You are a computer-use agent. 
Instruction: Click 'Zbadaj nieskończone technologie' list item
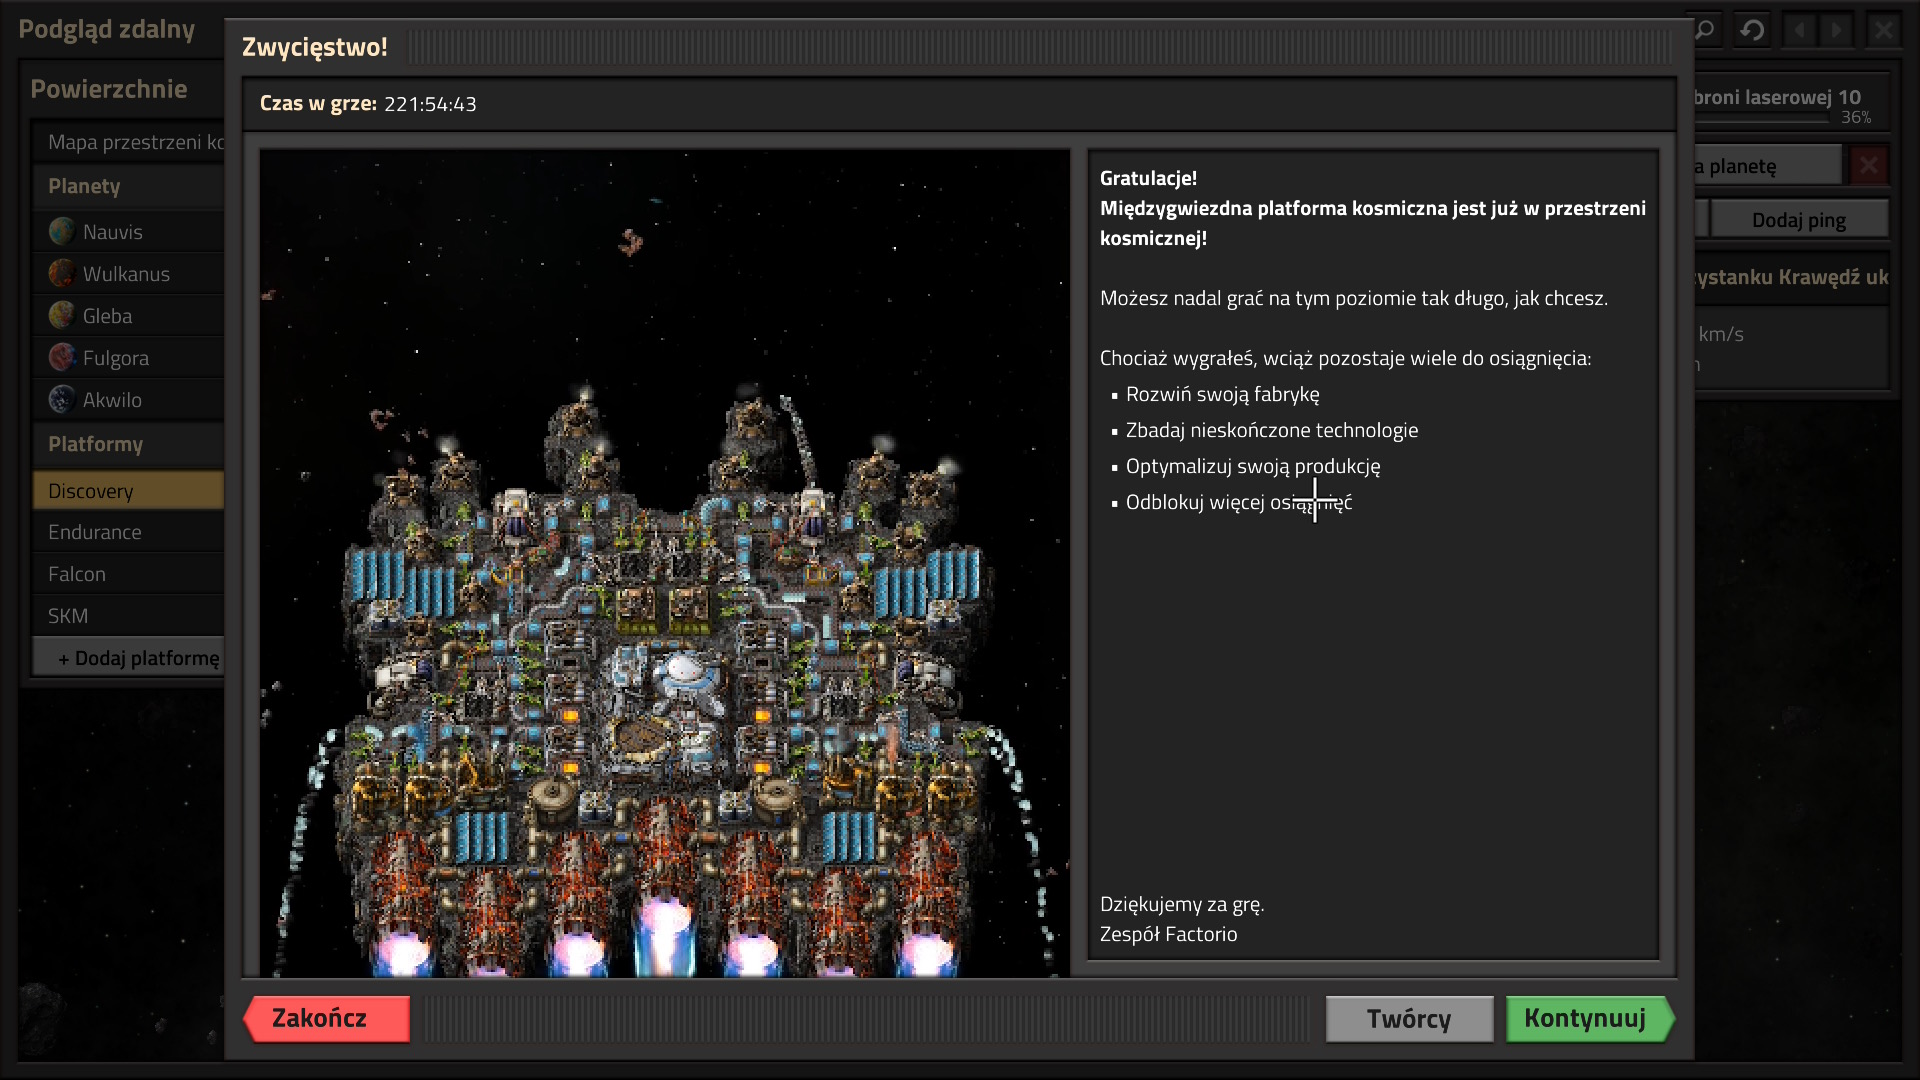click(x=1272, y=430)
